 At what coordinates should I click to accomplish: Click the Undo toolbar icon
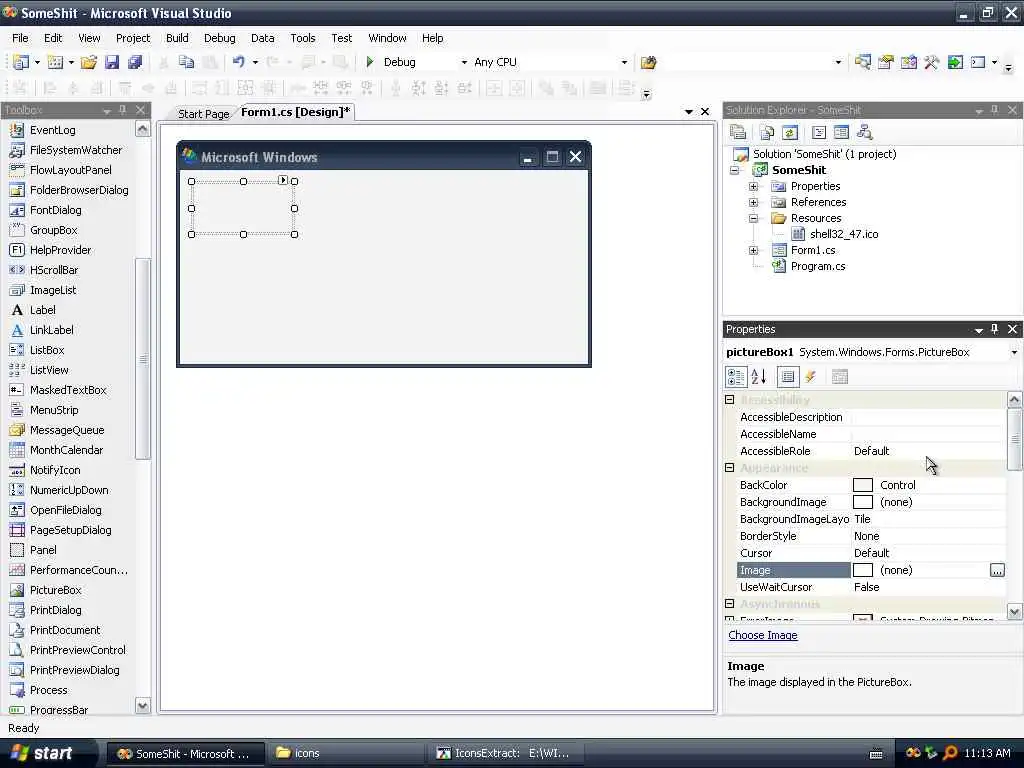tap(238, 62)
